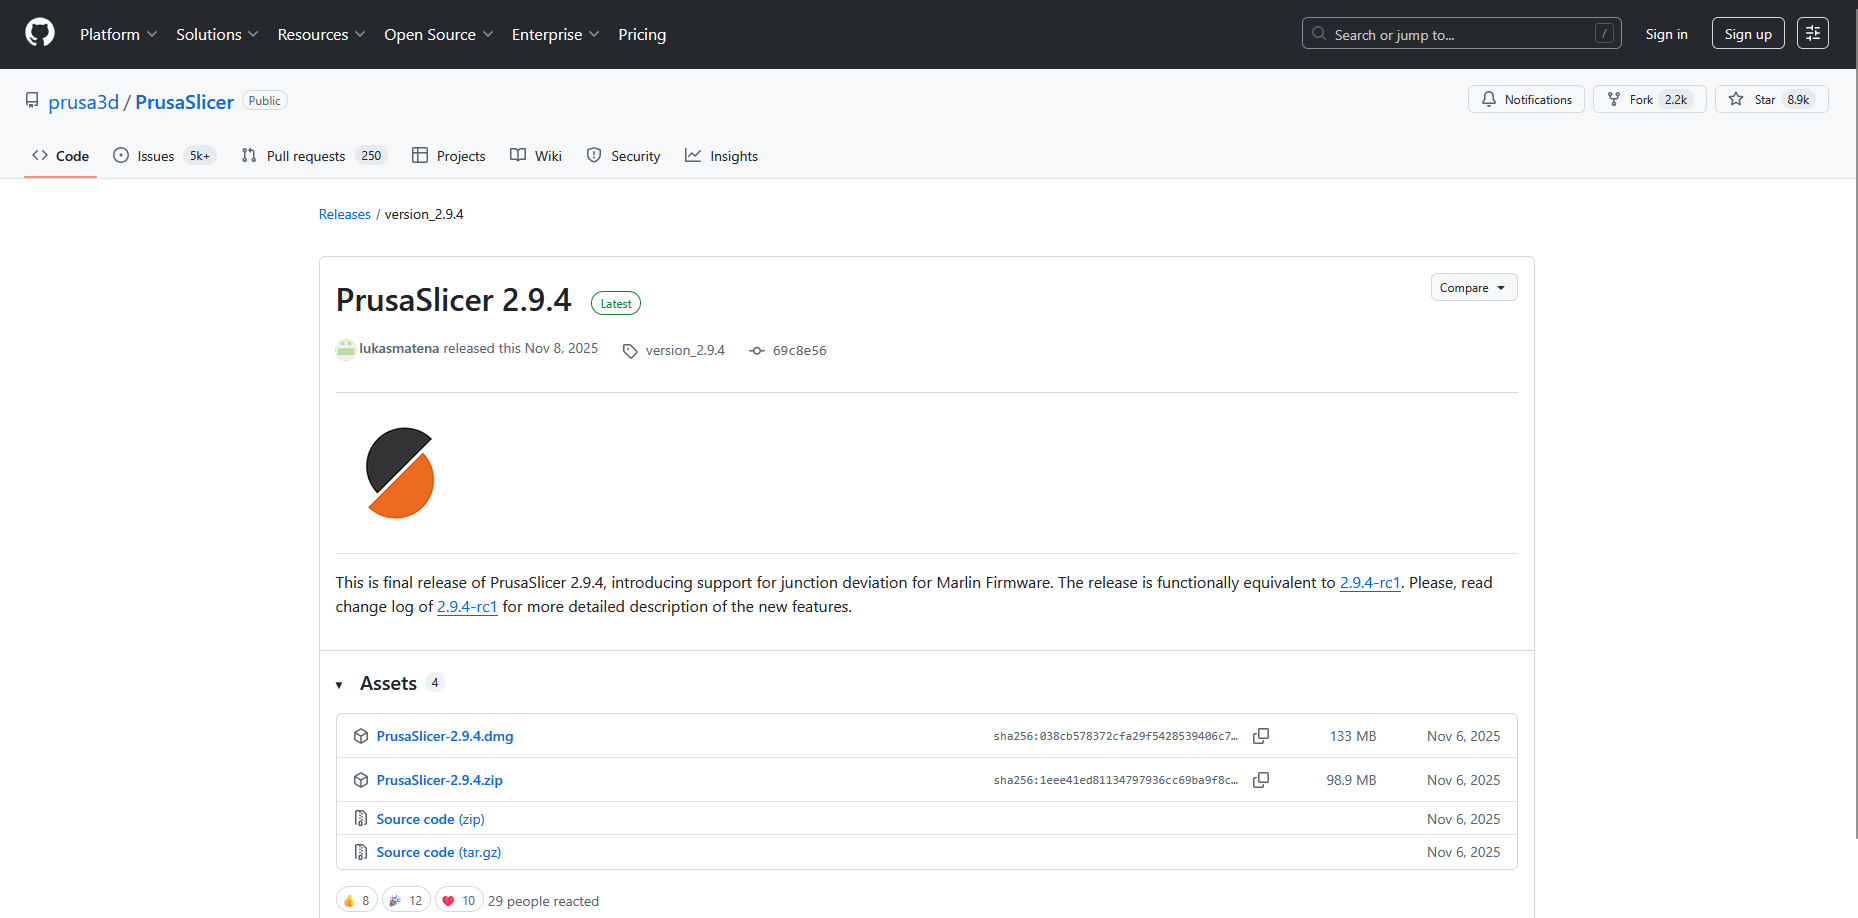Viewport: 1858px width, 918px height.
Task: Click the GitHub logo icon
Action: 40,33
